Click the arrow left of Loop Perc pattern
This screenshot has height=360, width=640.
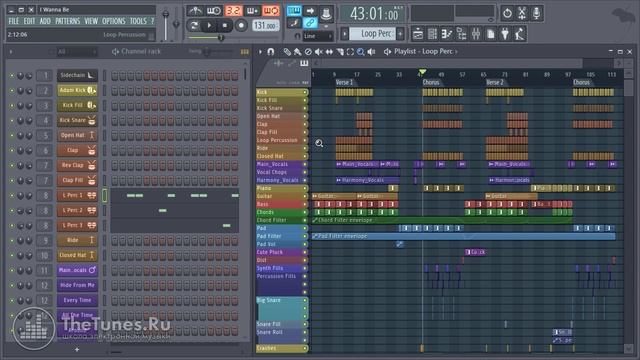coord(344,33)
